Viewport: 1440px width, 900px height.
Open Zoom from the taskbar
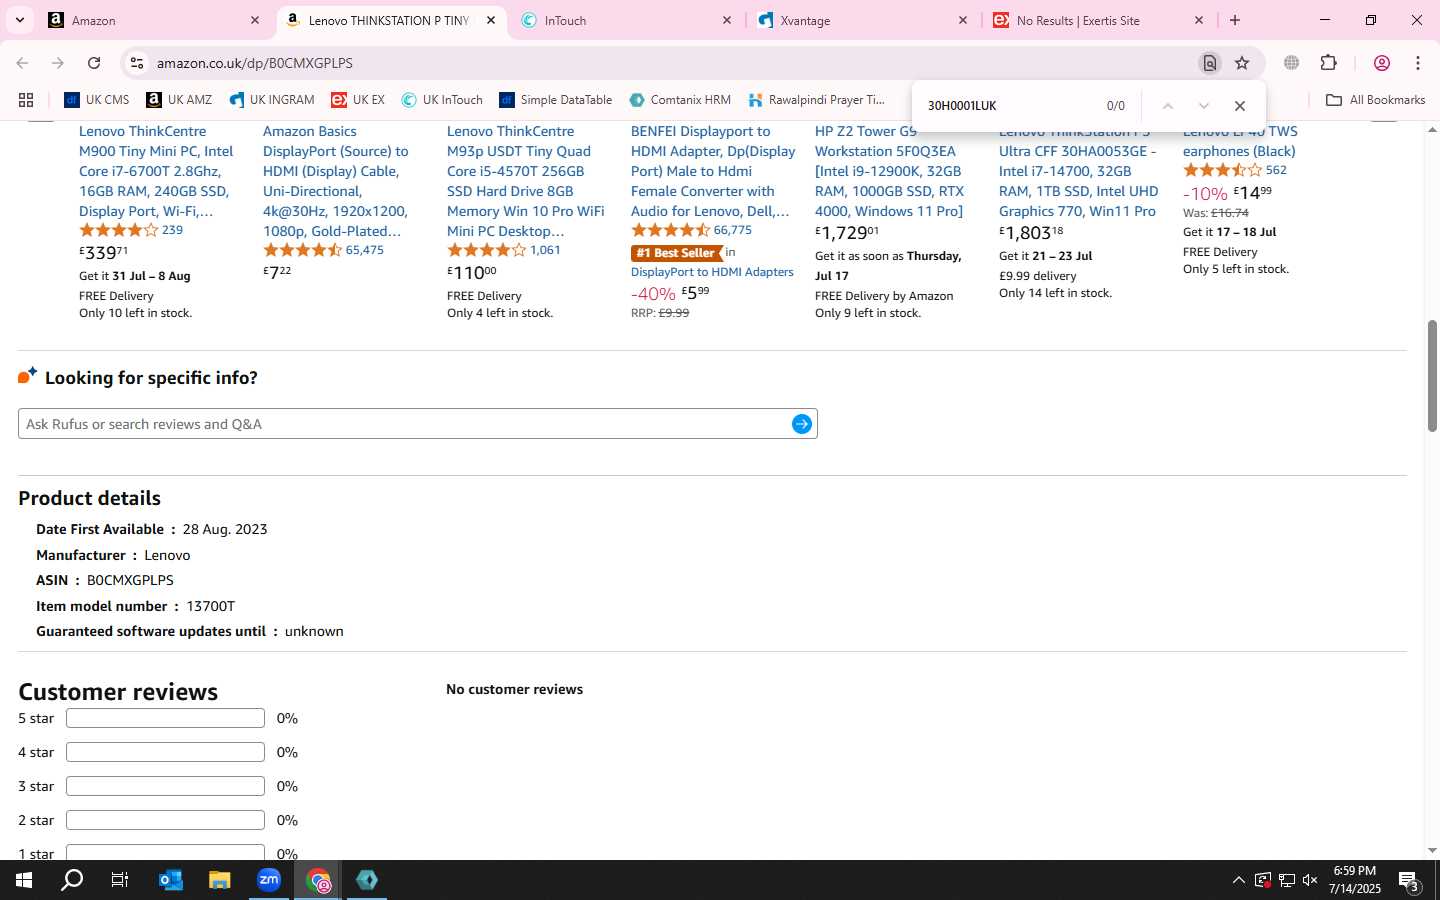(269, 880)
